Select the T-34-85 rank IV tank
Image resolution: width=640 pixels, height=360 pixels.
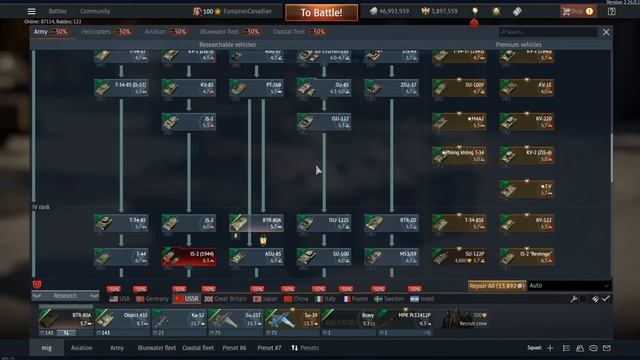(x=121, y=223)
